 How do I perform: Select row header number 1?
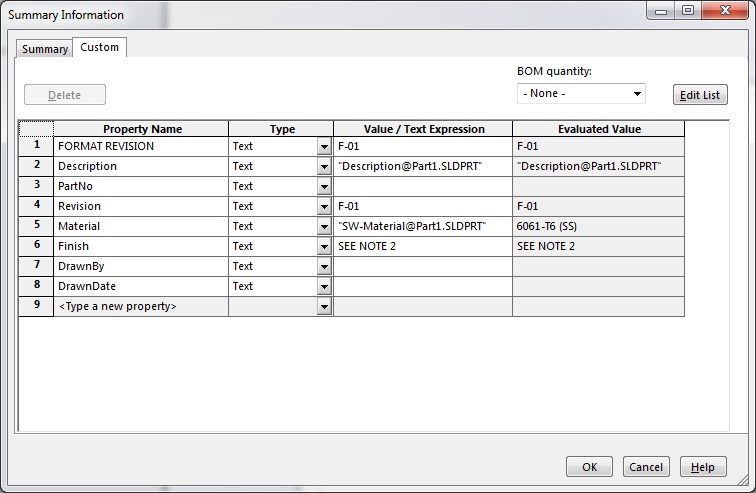(36, 146)
